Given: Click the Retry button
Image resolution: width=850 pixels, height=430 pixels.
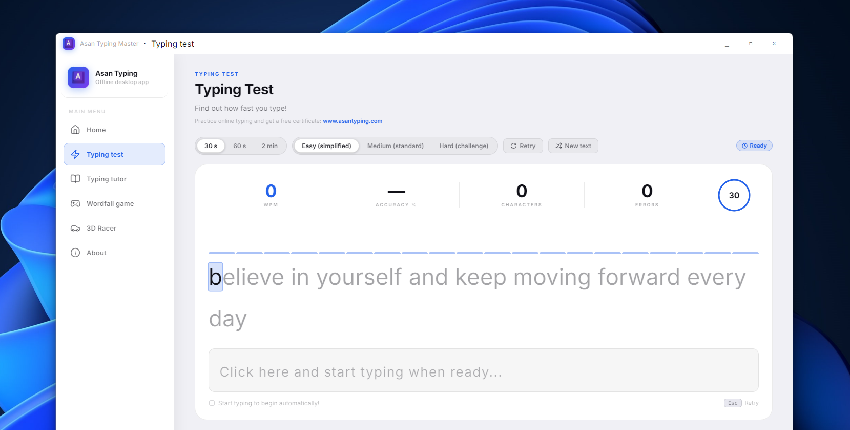Looking at the screenshot, I should tap(523, 146).
